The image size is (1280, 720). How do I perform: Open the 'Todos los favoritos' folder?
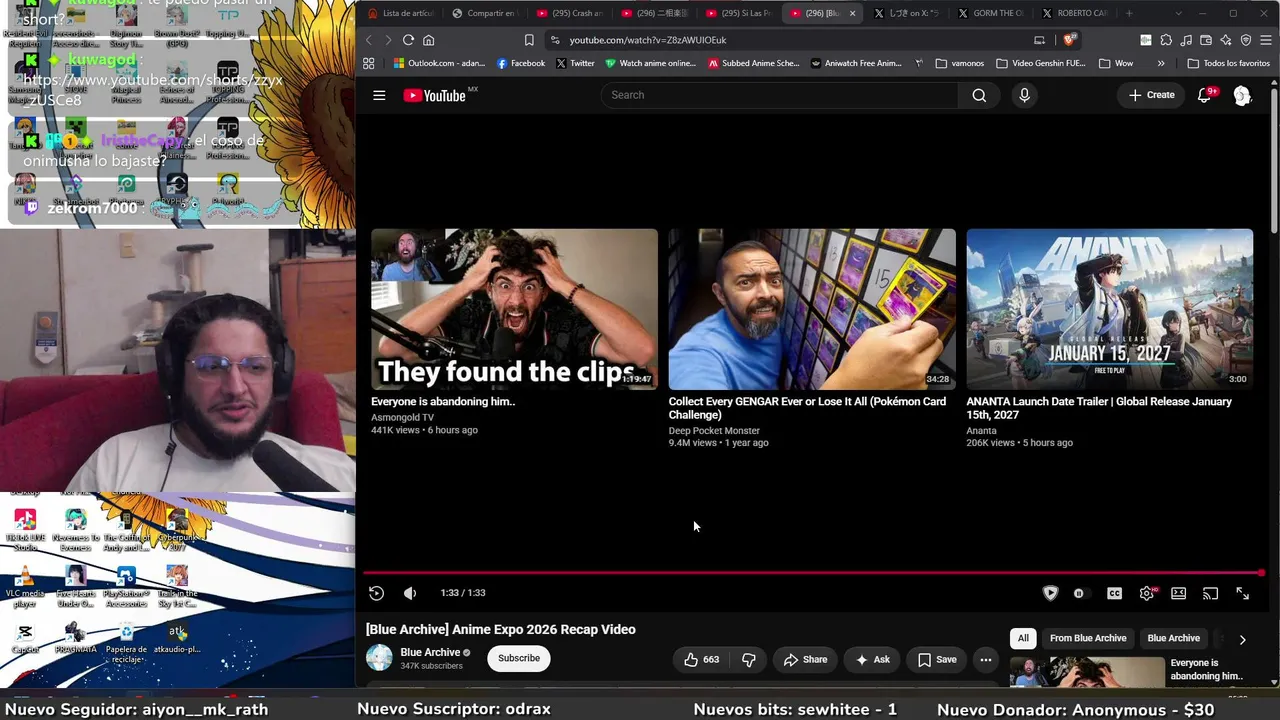(1229, 63)
